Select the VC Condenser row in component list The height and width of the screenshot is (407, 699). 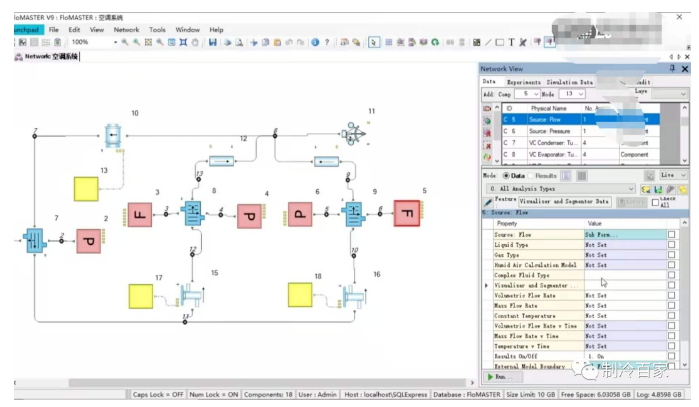tap(580, 143)
